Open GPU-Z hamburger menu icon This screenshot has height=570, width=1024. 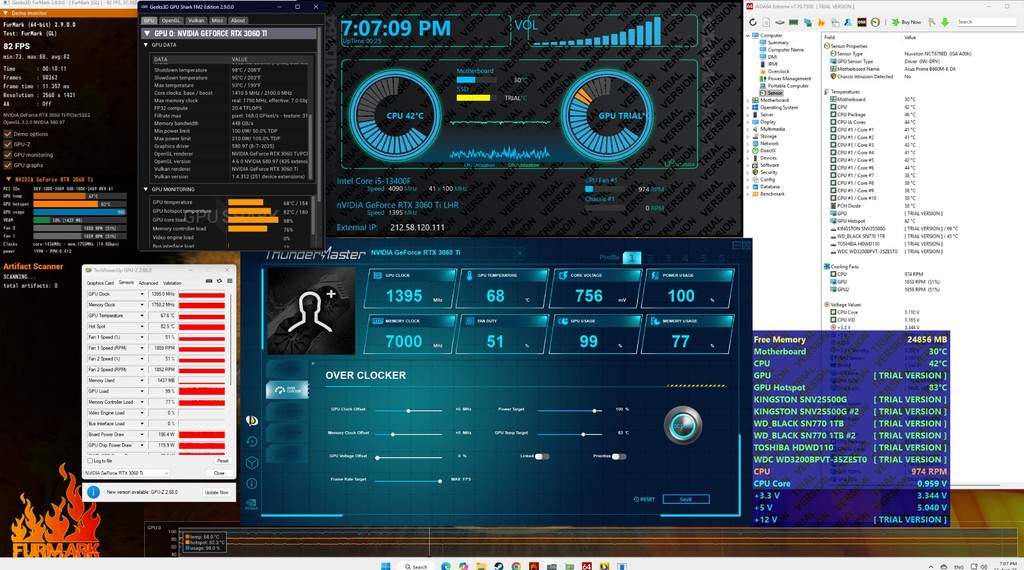point(229,281)
